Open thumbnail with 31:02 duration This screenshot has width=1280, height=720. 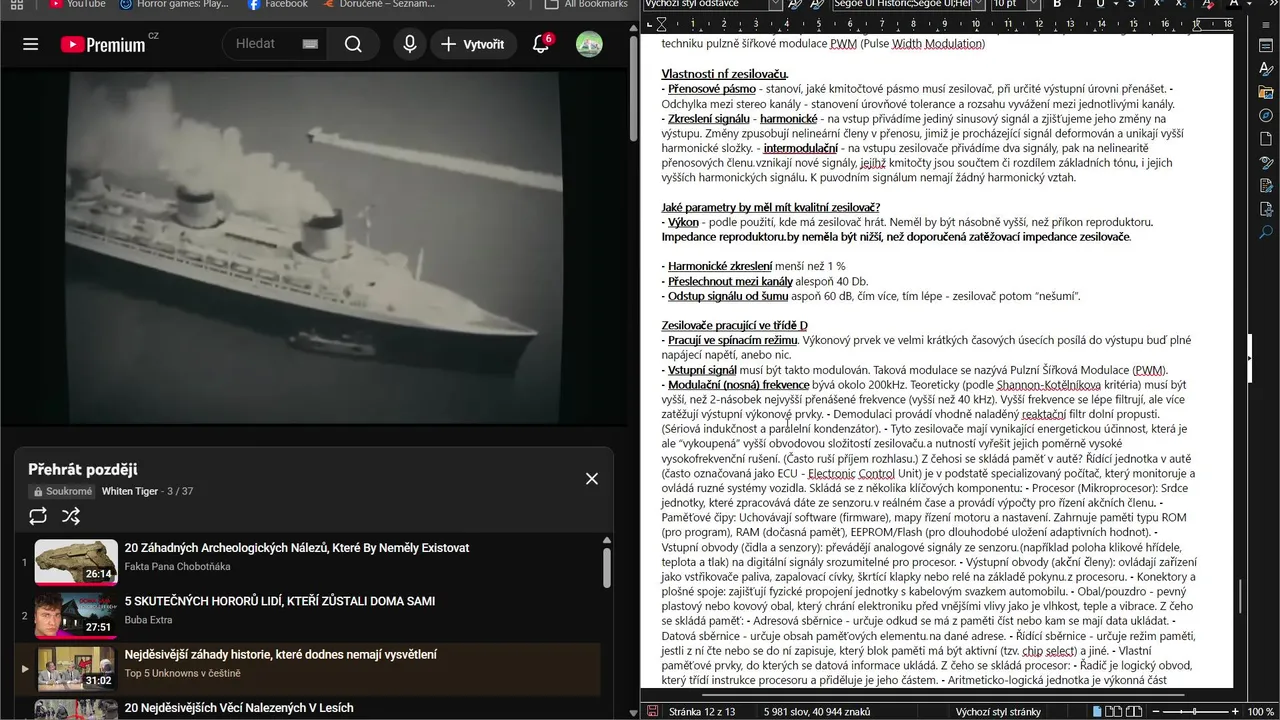[76, 667]
